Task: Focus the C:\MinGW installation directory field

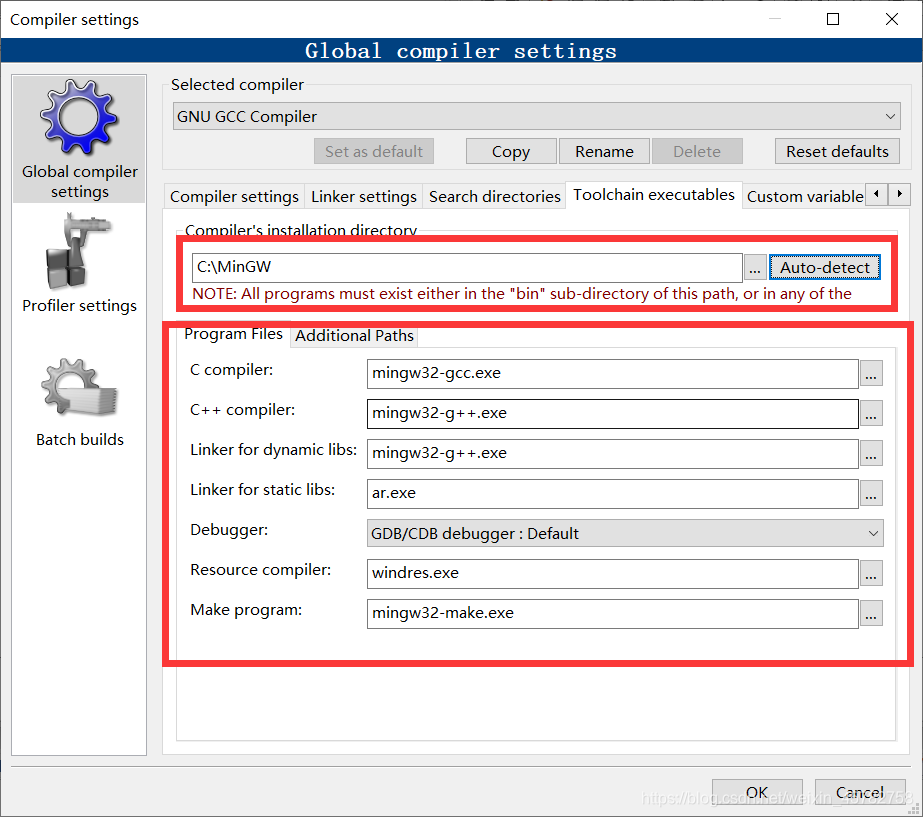Action: 467,268
